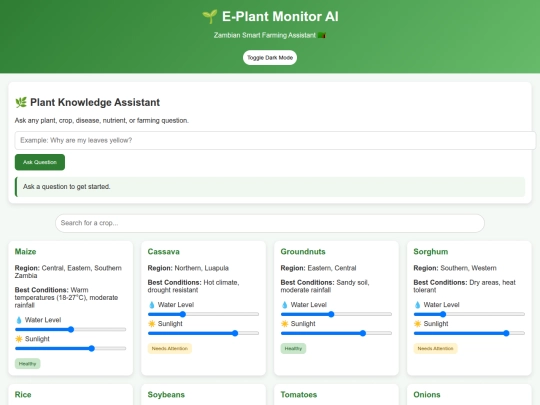
Task: Click the herb icon beside Plant Knowledge Assistant
Action: click(21, 102)
